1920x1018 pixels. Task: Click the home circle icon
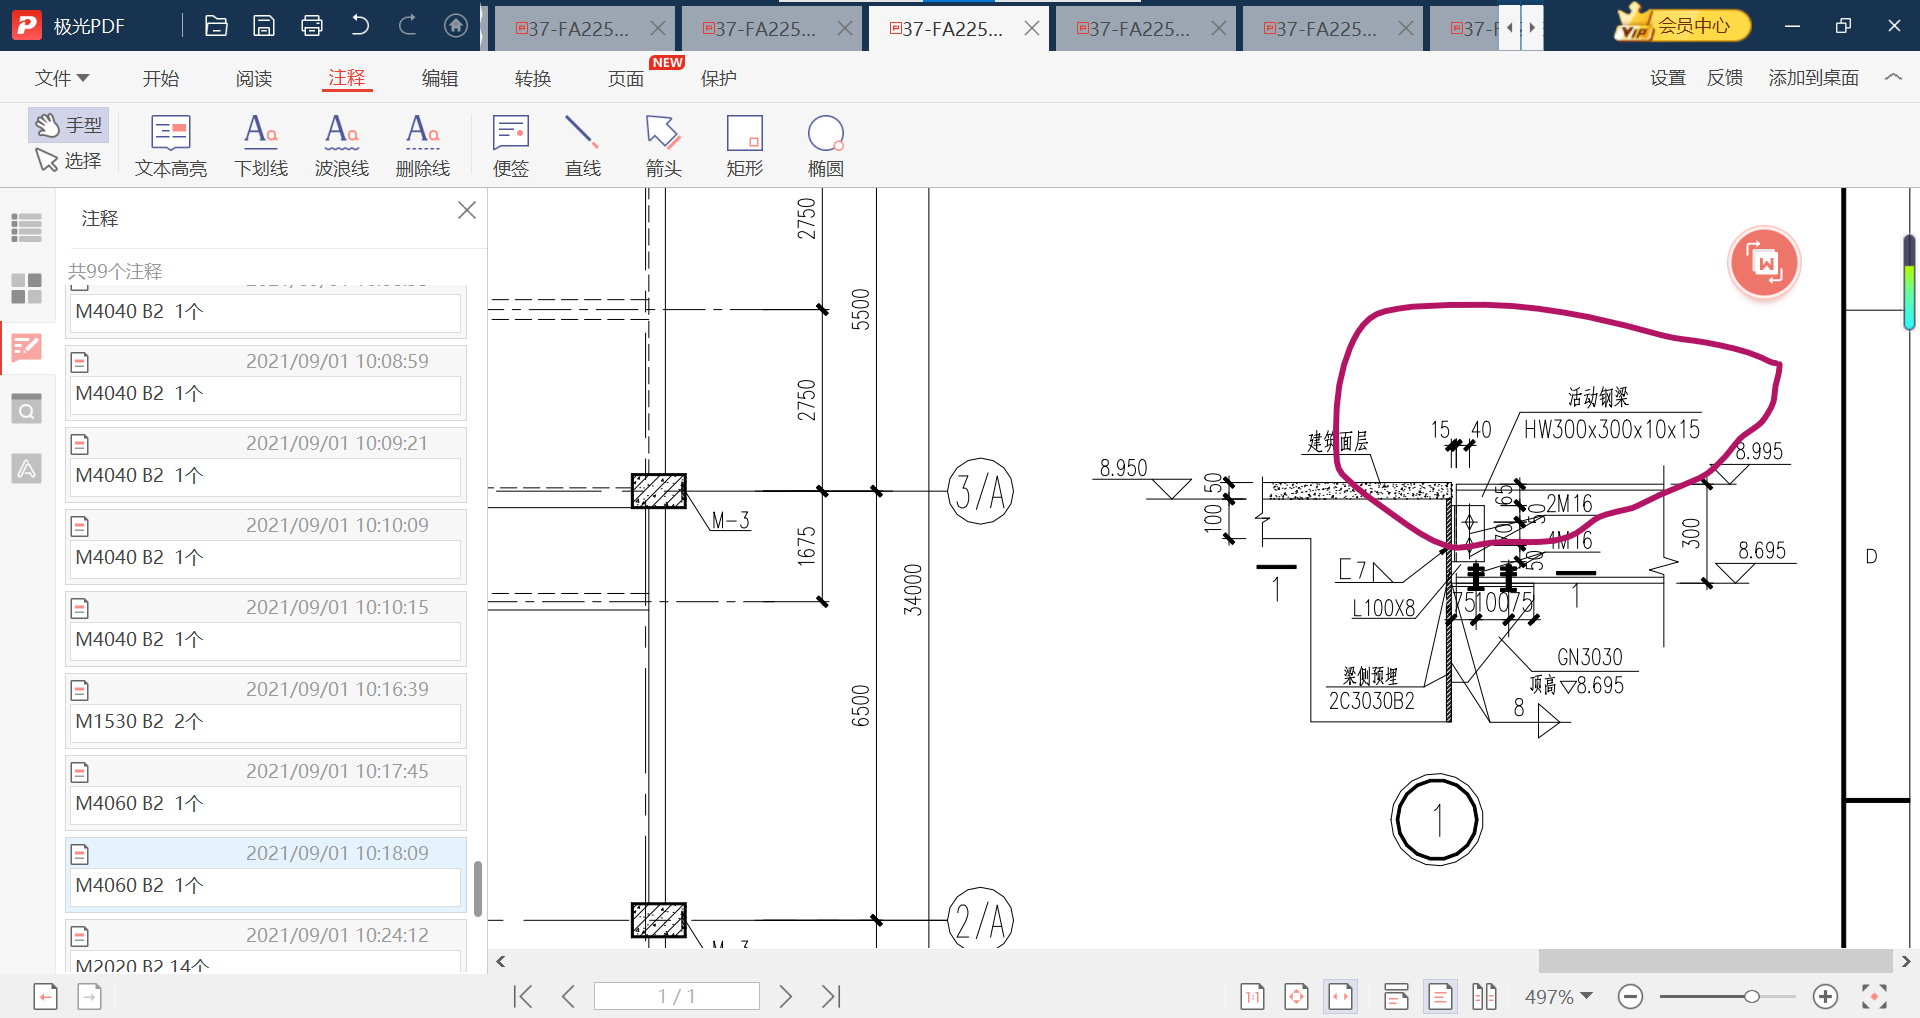click(456, 26)
